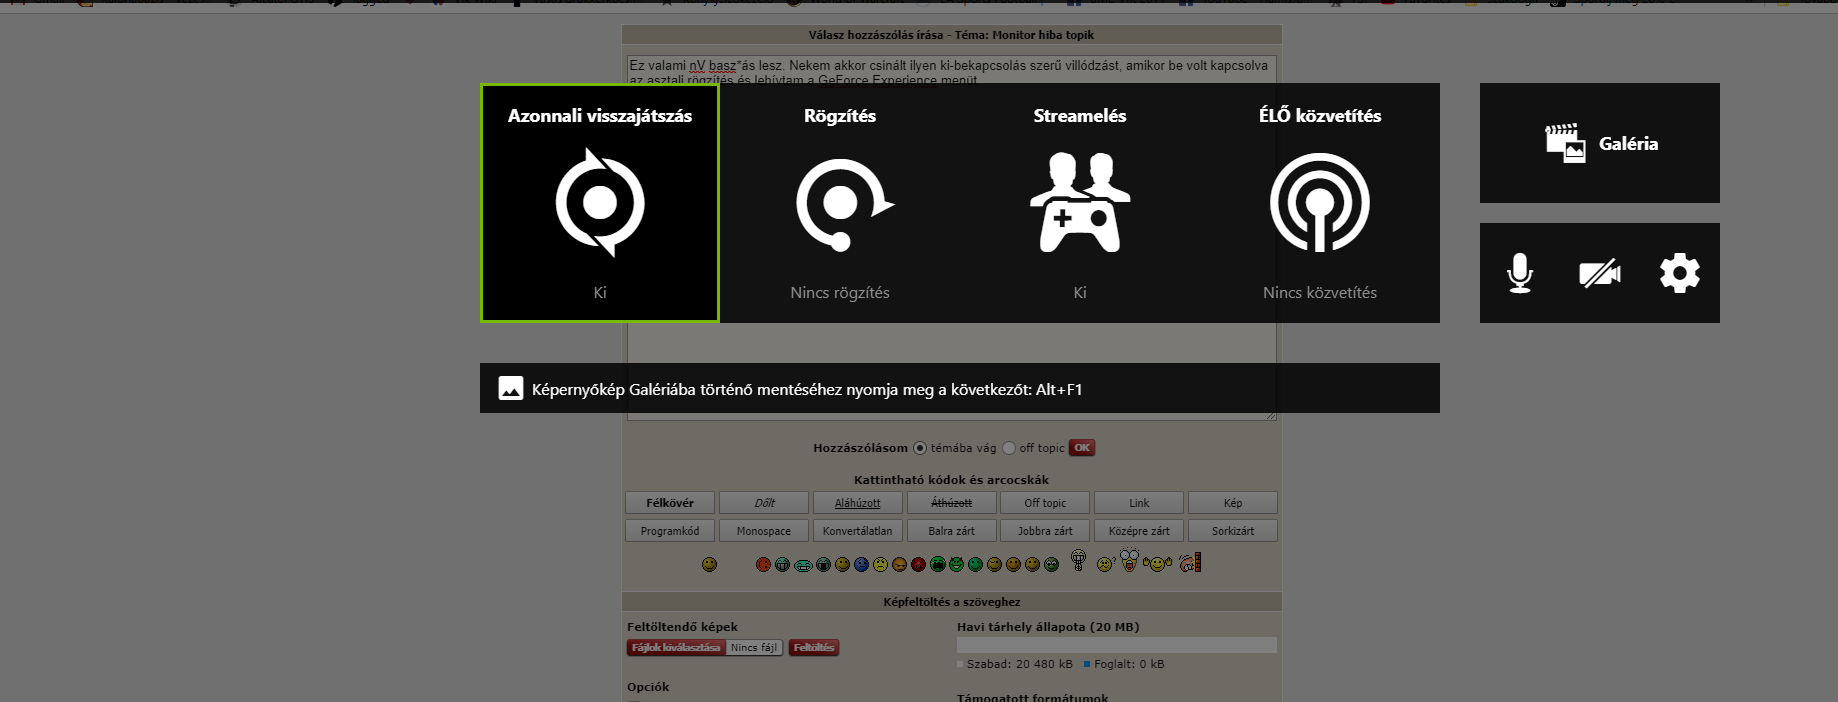This screenshot has height=702, width=1838.
Task: Insert the lone yellow smiley at row start
Action: pyautogui.click(x=709, y=564)
